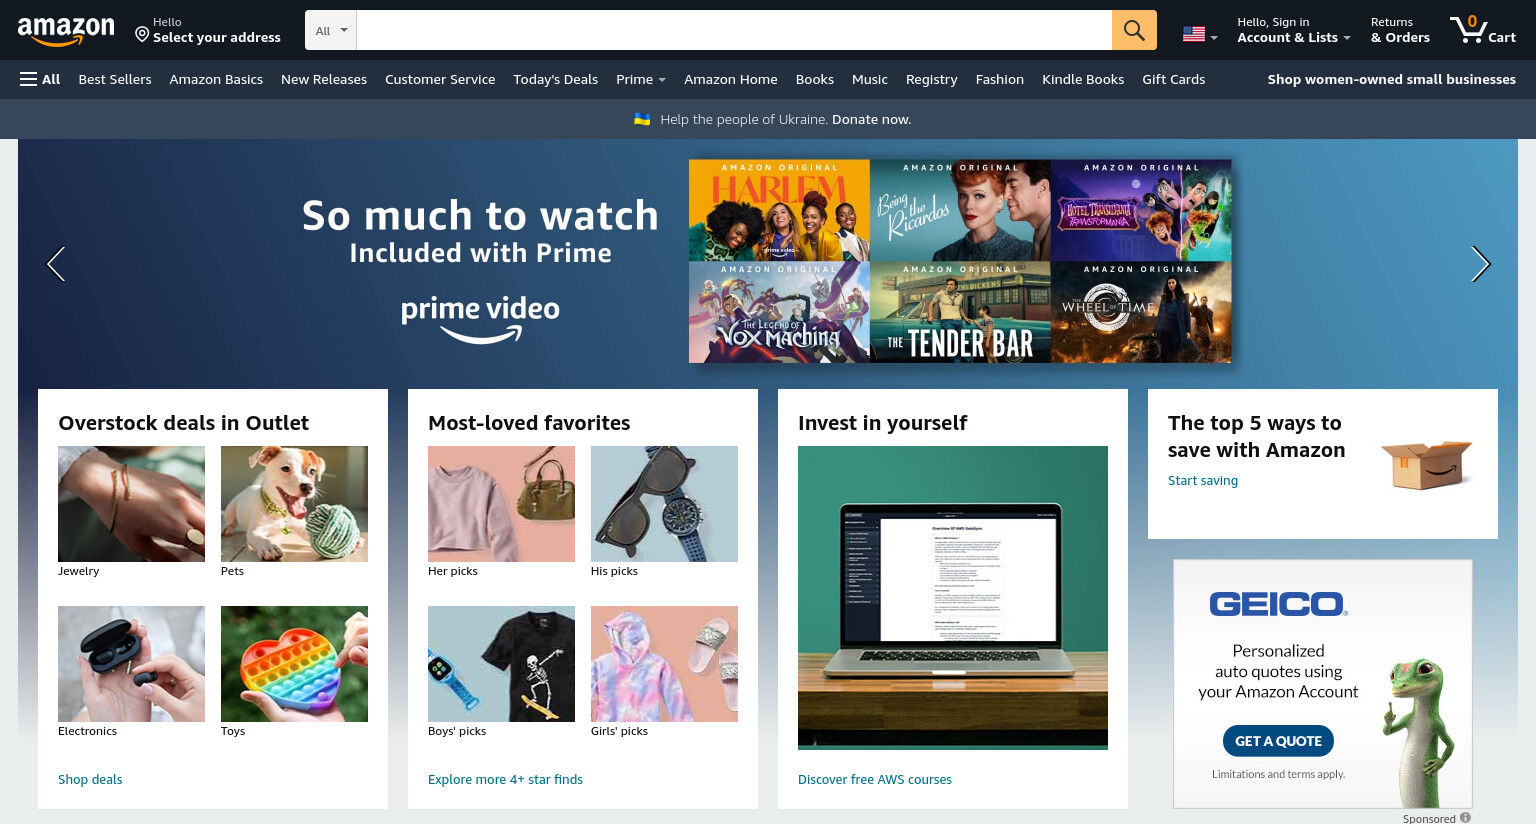
Task: Click the GEICO gecko mascot image
Action: click(1421, 731)
